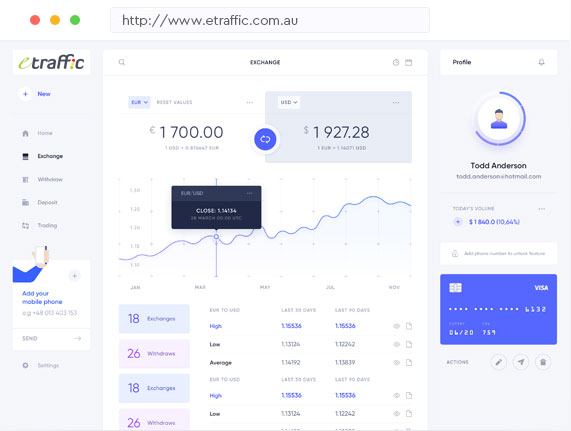571x431 pixels.
Task: Open document icon in the Average row
Action: pos(409,363)
